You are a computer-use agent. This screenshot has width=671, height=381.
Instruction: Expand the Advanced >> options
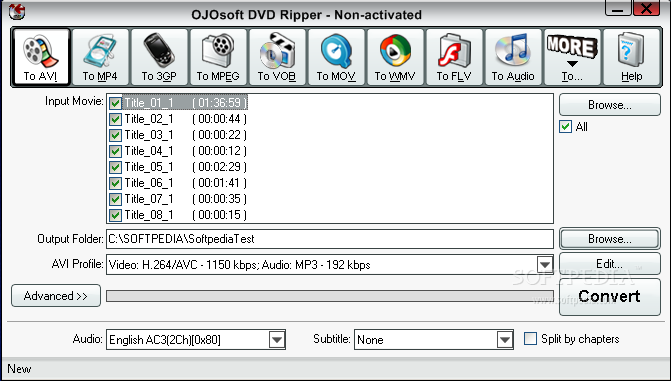pos(56,296)
